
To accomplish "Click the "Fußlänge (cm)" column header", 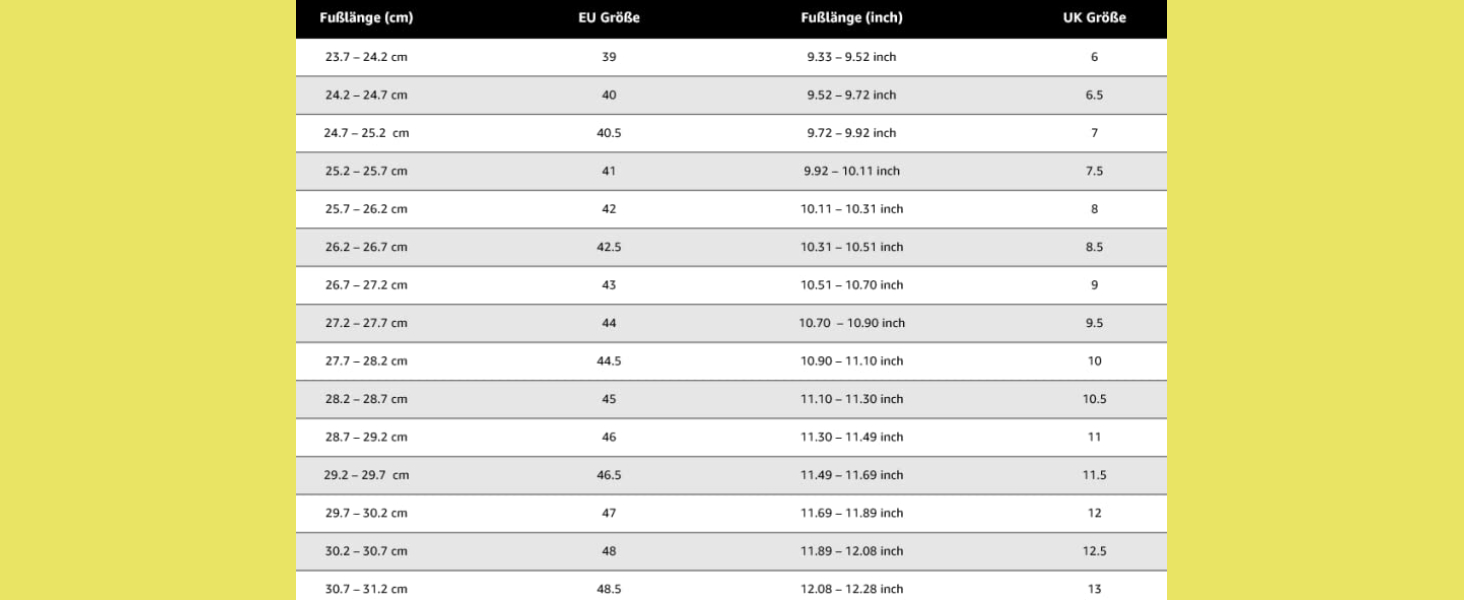I will tap(366, 18).
